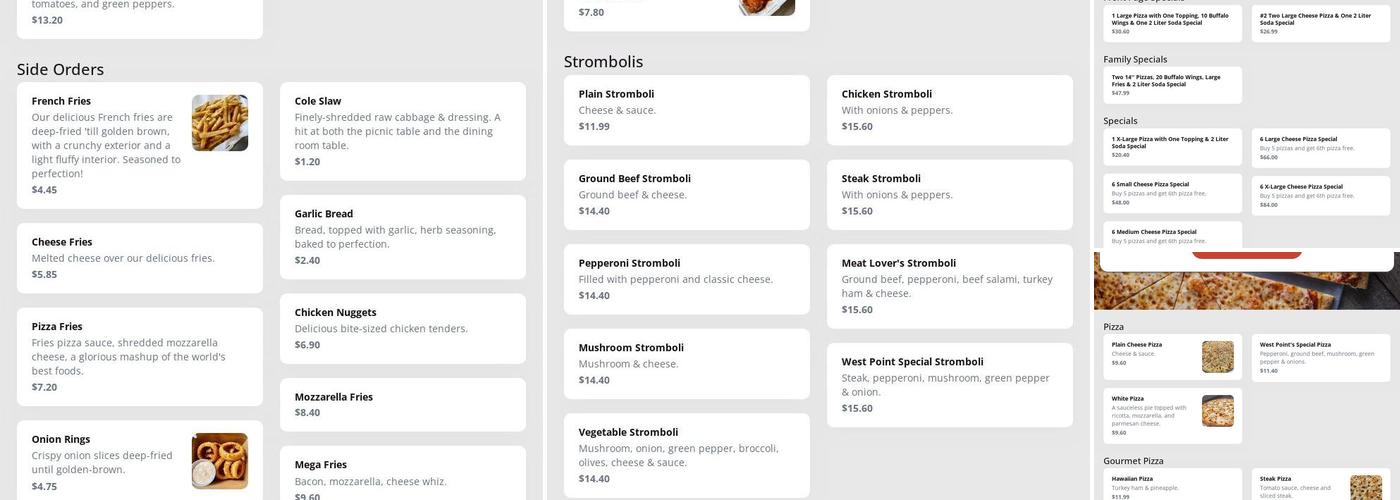Click the White Pizza thumbnail image
1400x500 pixels.
click(x=1217, y=411)
